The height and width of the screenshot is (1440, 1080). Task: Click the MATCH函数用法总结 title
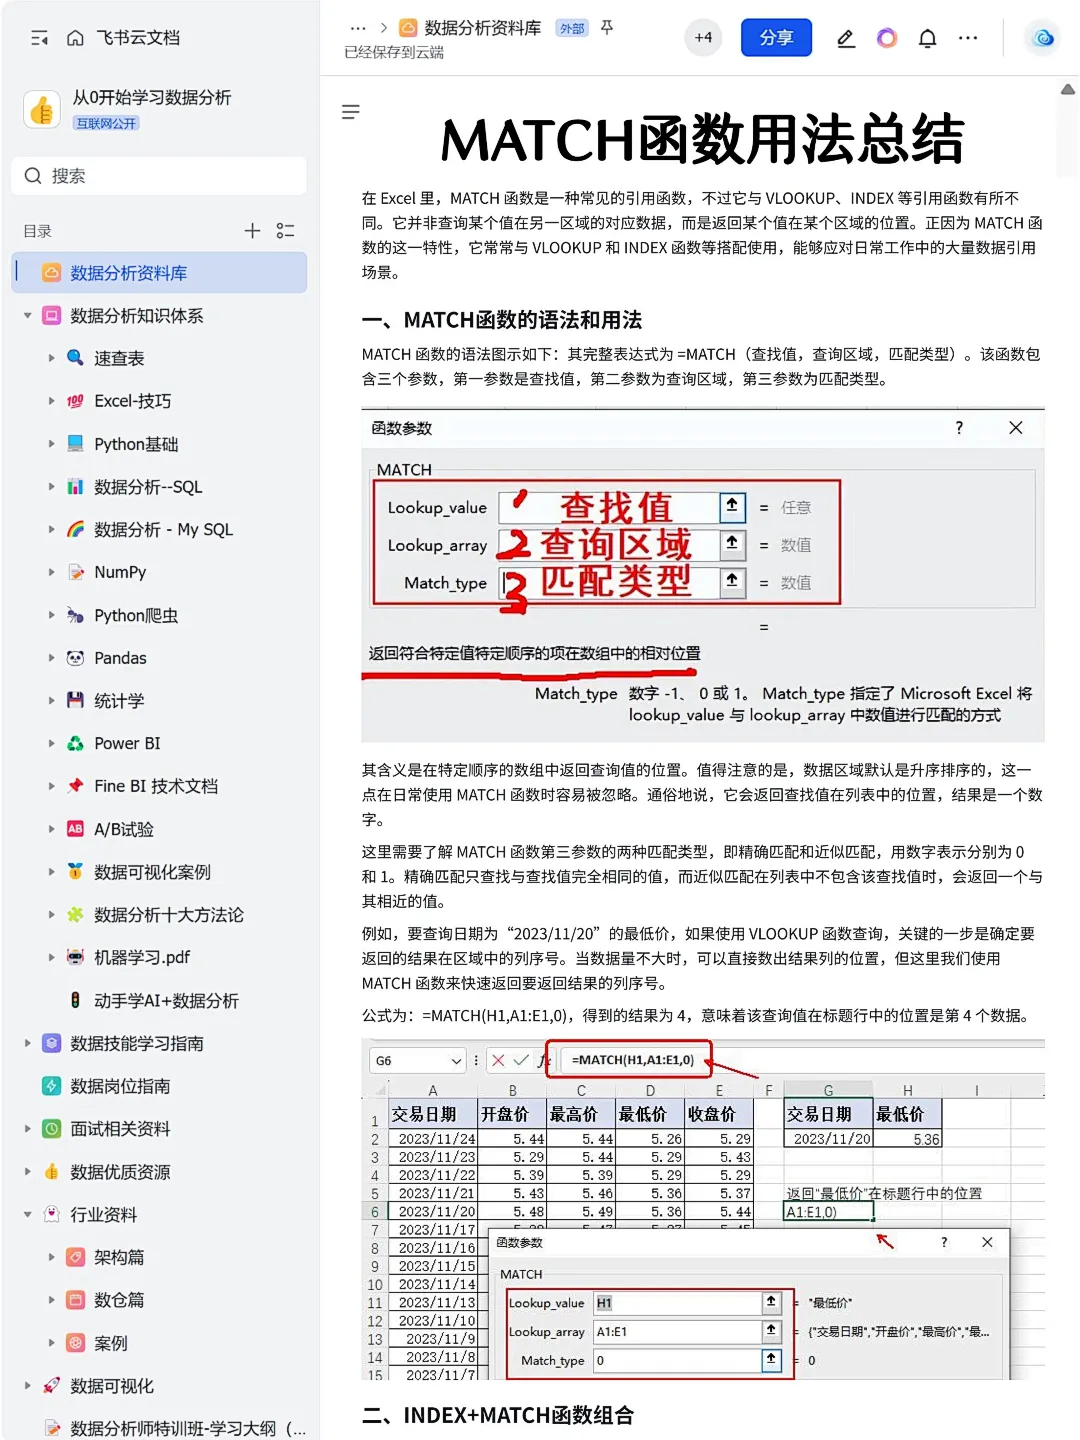(703, 140)
